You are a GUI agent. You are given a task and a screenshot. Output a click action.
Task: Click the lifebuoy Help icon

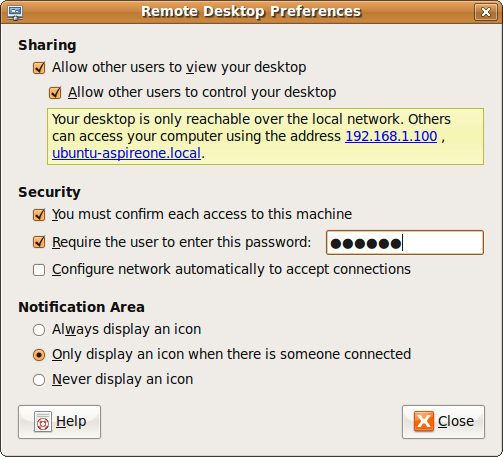[x=43, y=421]
